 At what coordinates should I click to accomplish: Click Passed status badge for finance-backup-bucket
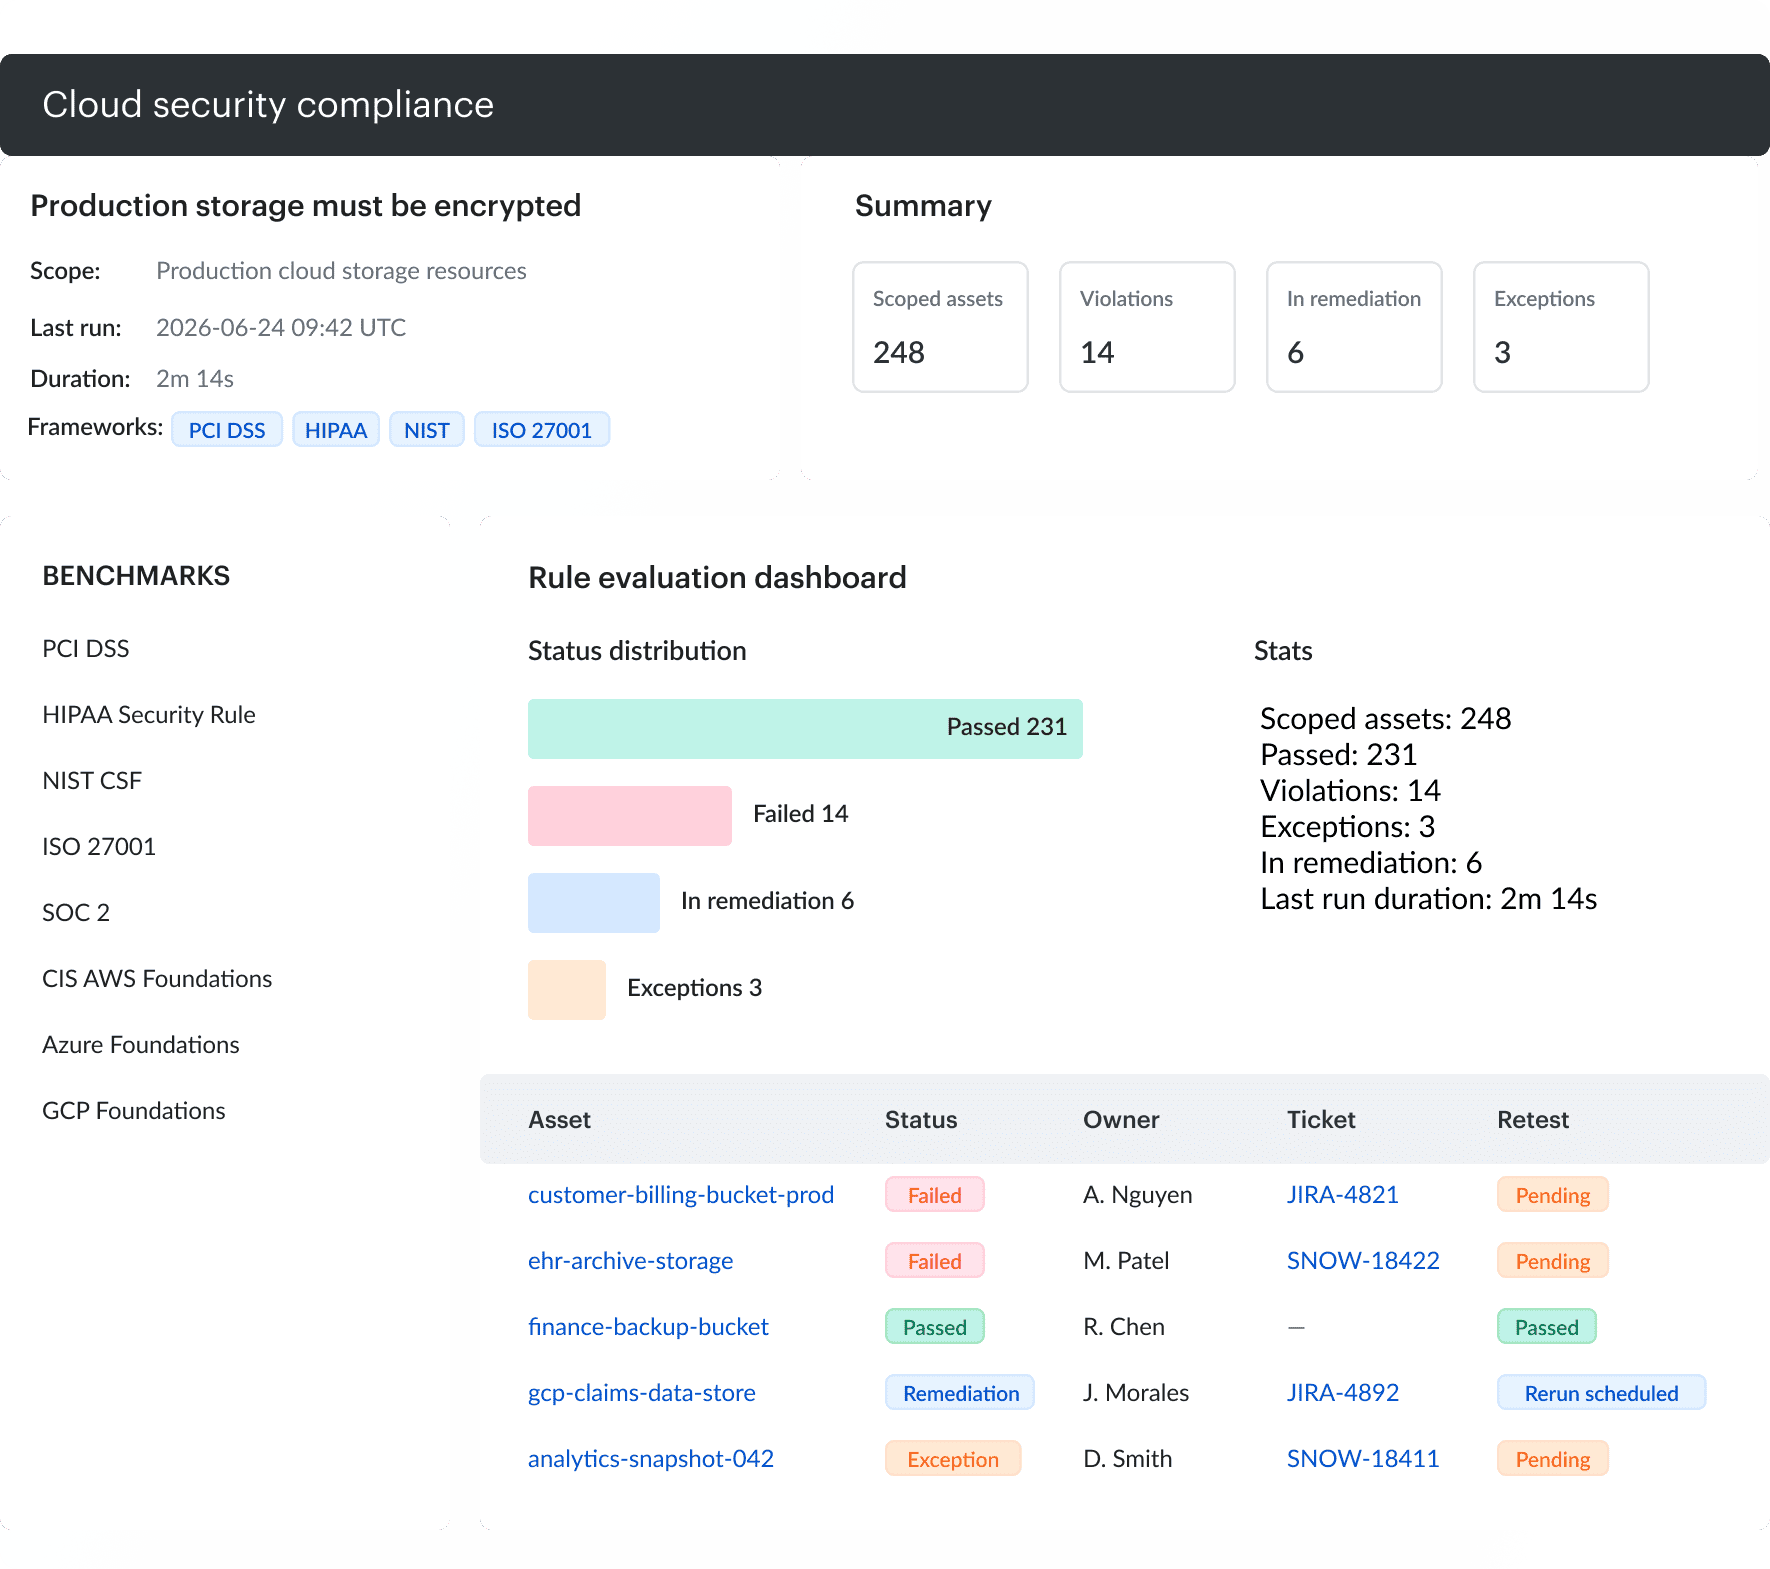point(935,1327)
